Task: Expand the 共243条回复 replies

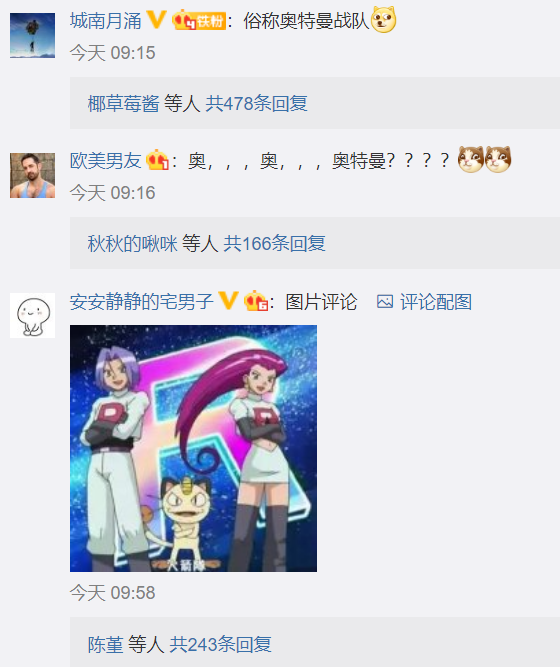Action: (220, 644)
